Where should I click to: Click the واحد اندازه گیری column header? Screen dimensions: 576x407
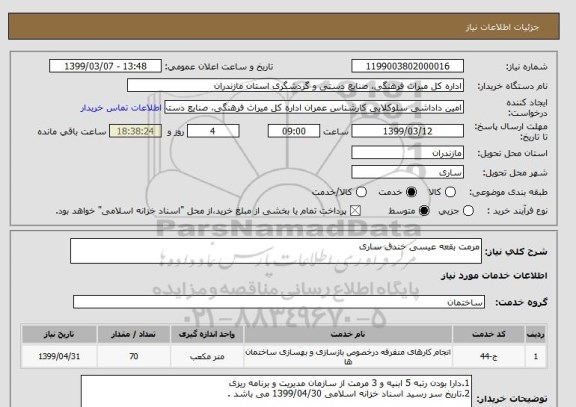point(207,334)
